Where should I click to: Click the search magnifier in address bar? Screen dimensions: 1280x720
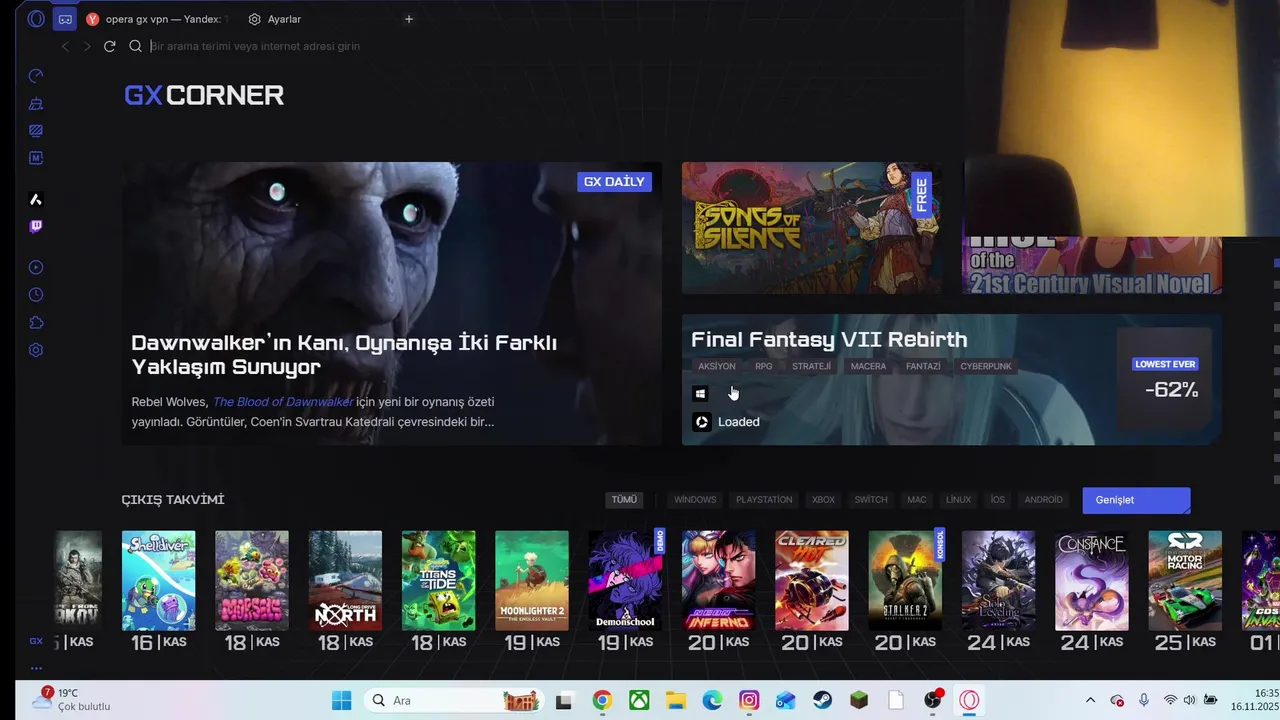tap(135, 46)
